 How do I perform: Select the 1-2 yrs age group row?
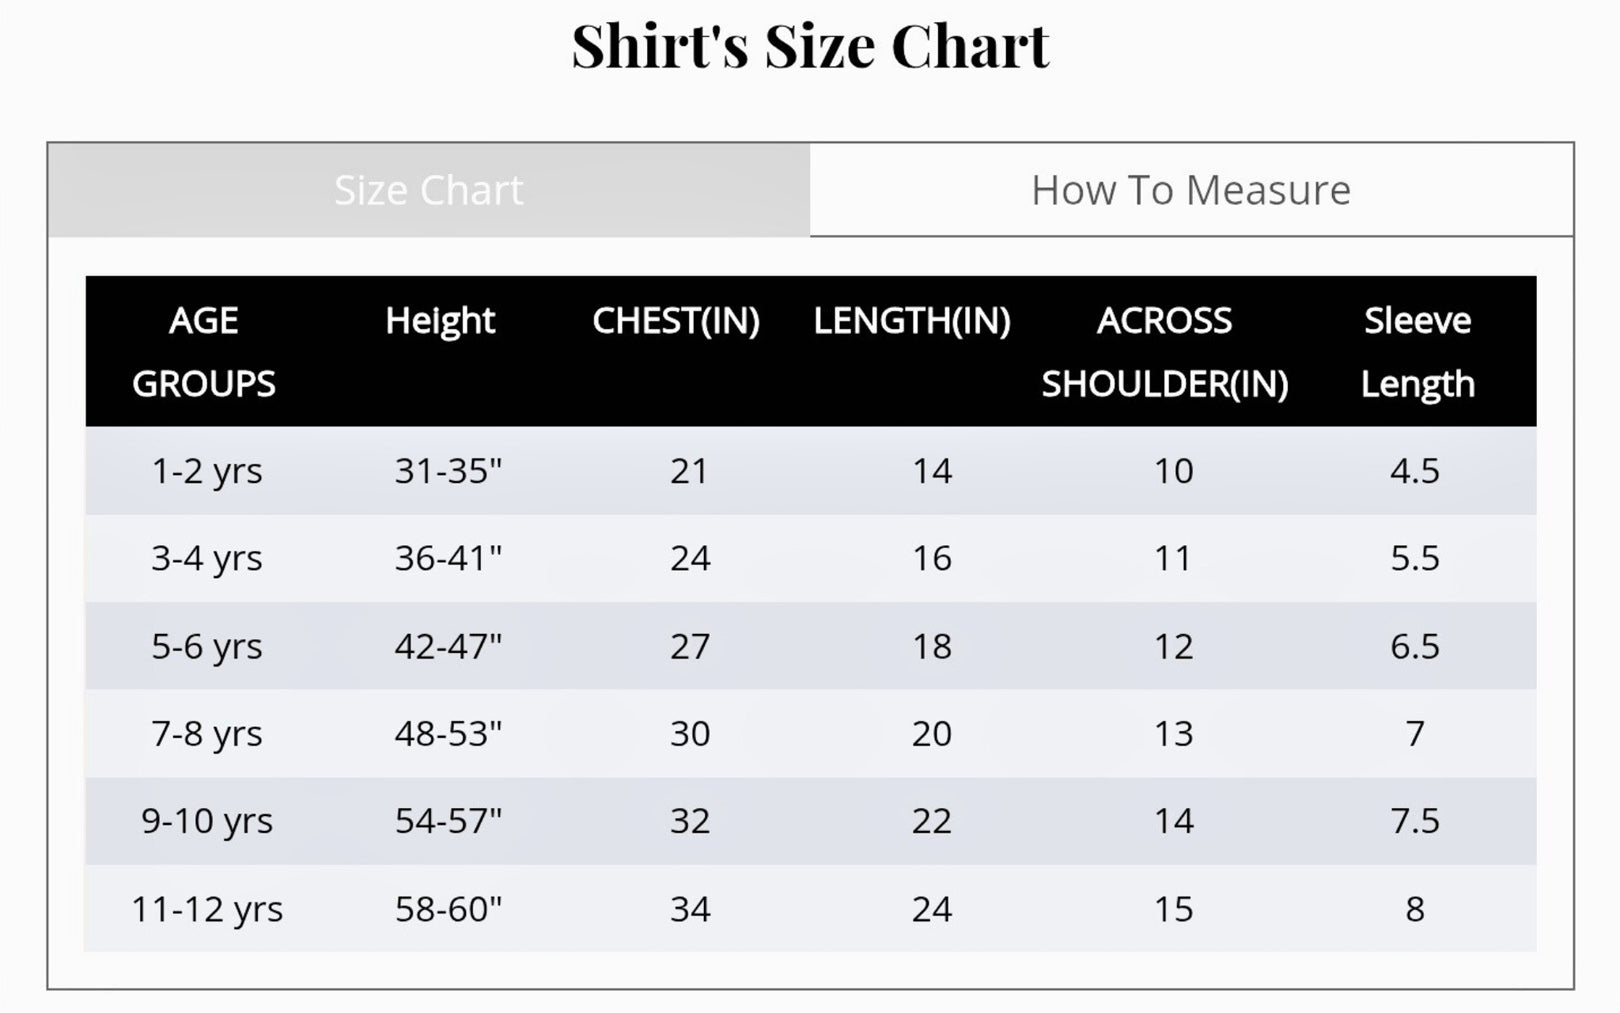207,470
